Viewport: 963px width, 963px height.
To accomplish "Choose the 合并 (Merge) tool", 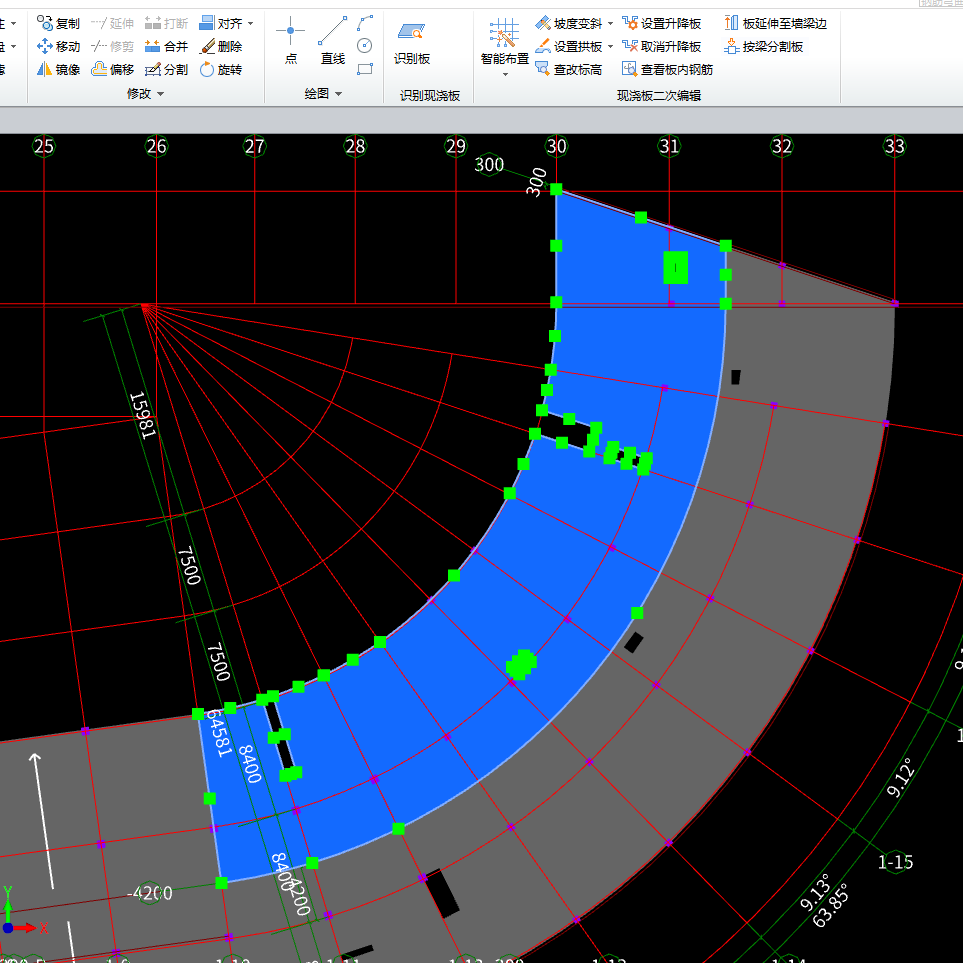I will [x=166, y=46].
